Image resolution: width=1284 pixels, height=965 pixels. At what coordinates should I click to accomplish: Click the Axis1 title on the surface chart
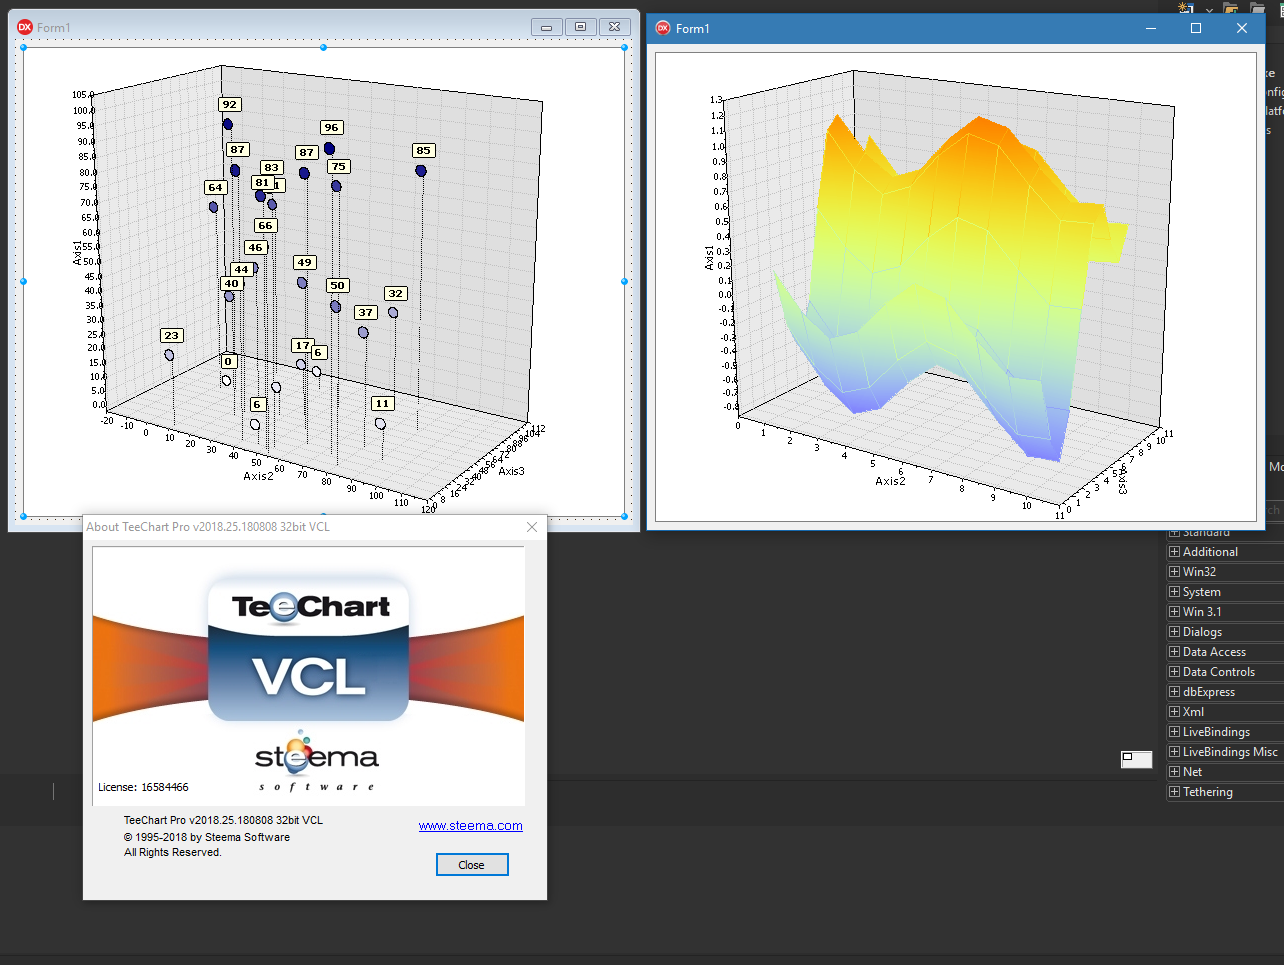click(709, 257)
